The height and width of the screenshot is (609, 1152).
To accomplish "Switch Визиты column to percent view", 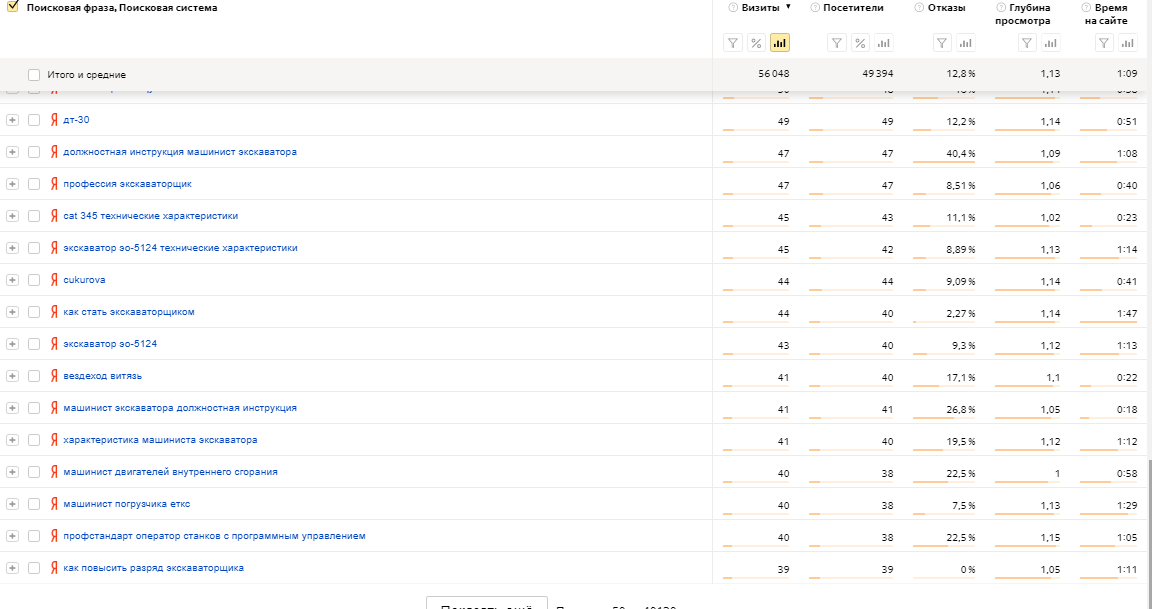I will [756, 43].
